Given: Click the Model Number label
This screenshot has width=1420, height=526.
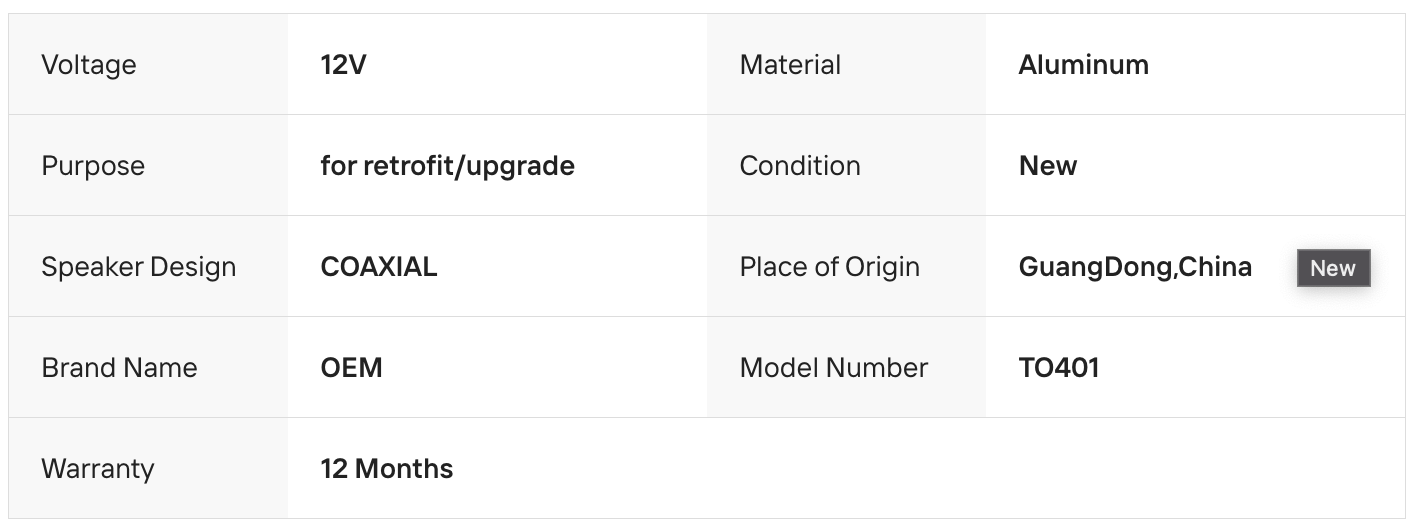Looking at the screenshot, I should point(833,368).
